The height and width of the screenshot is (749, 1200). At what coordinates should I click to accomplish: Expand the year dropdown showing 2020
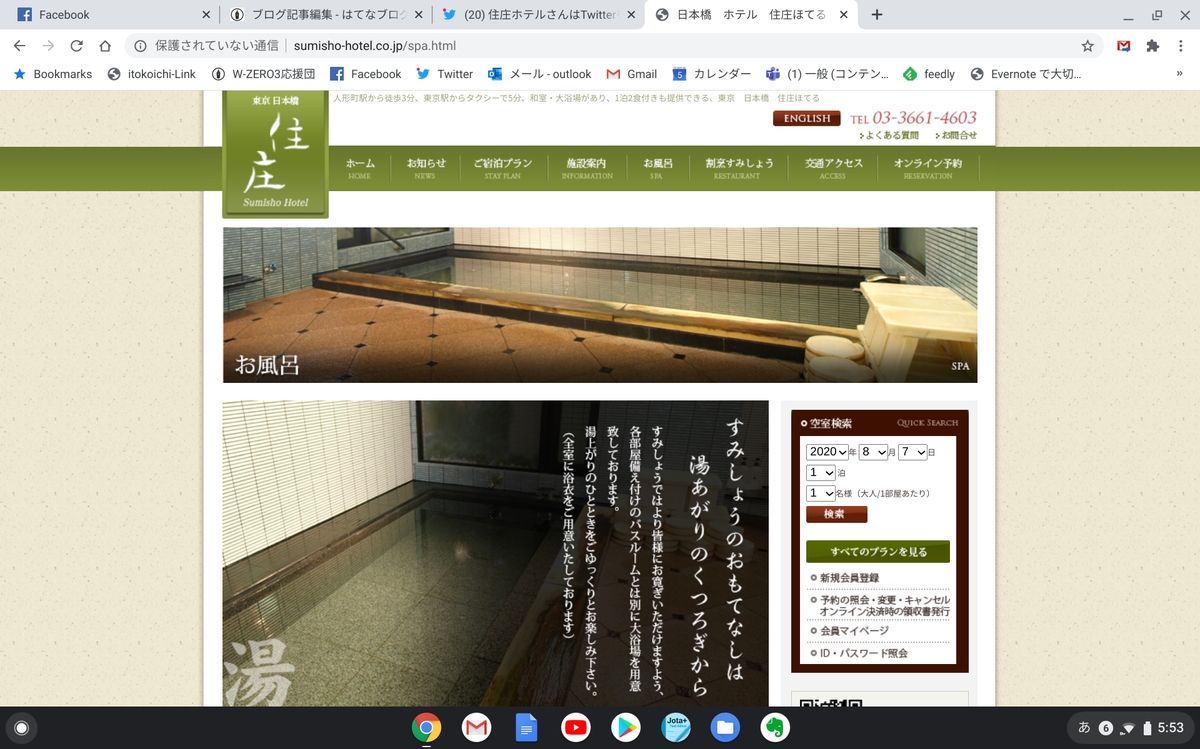(x=828, y=452)
